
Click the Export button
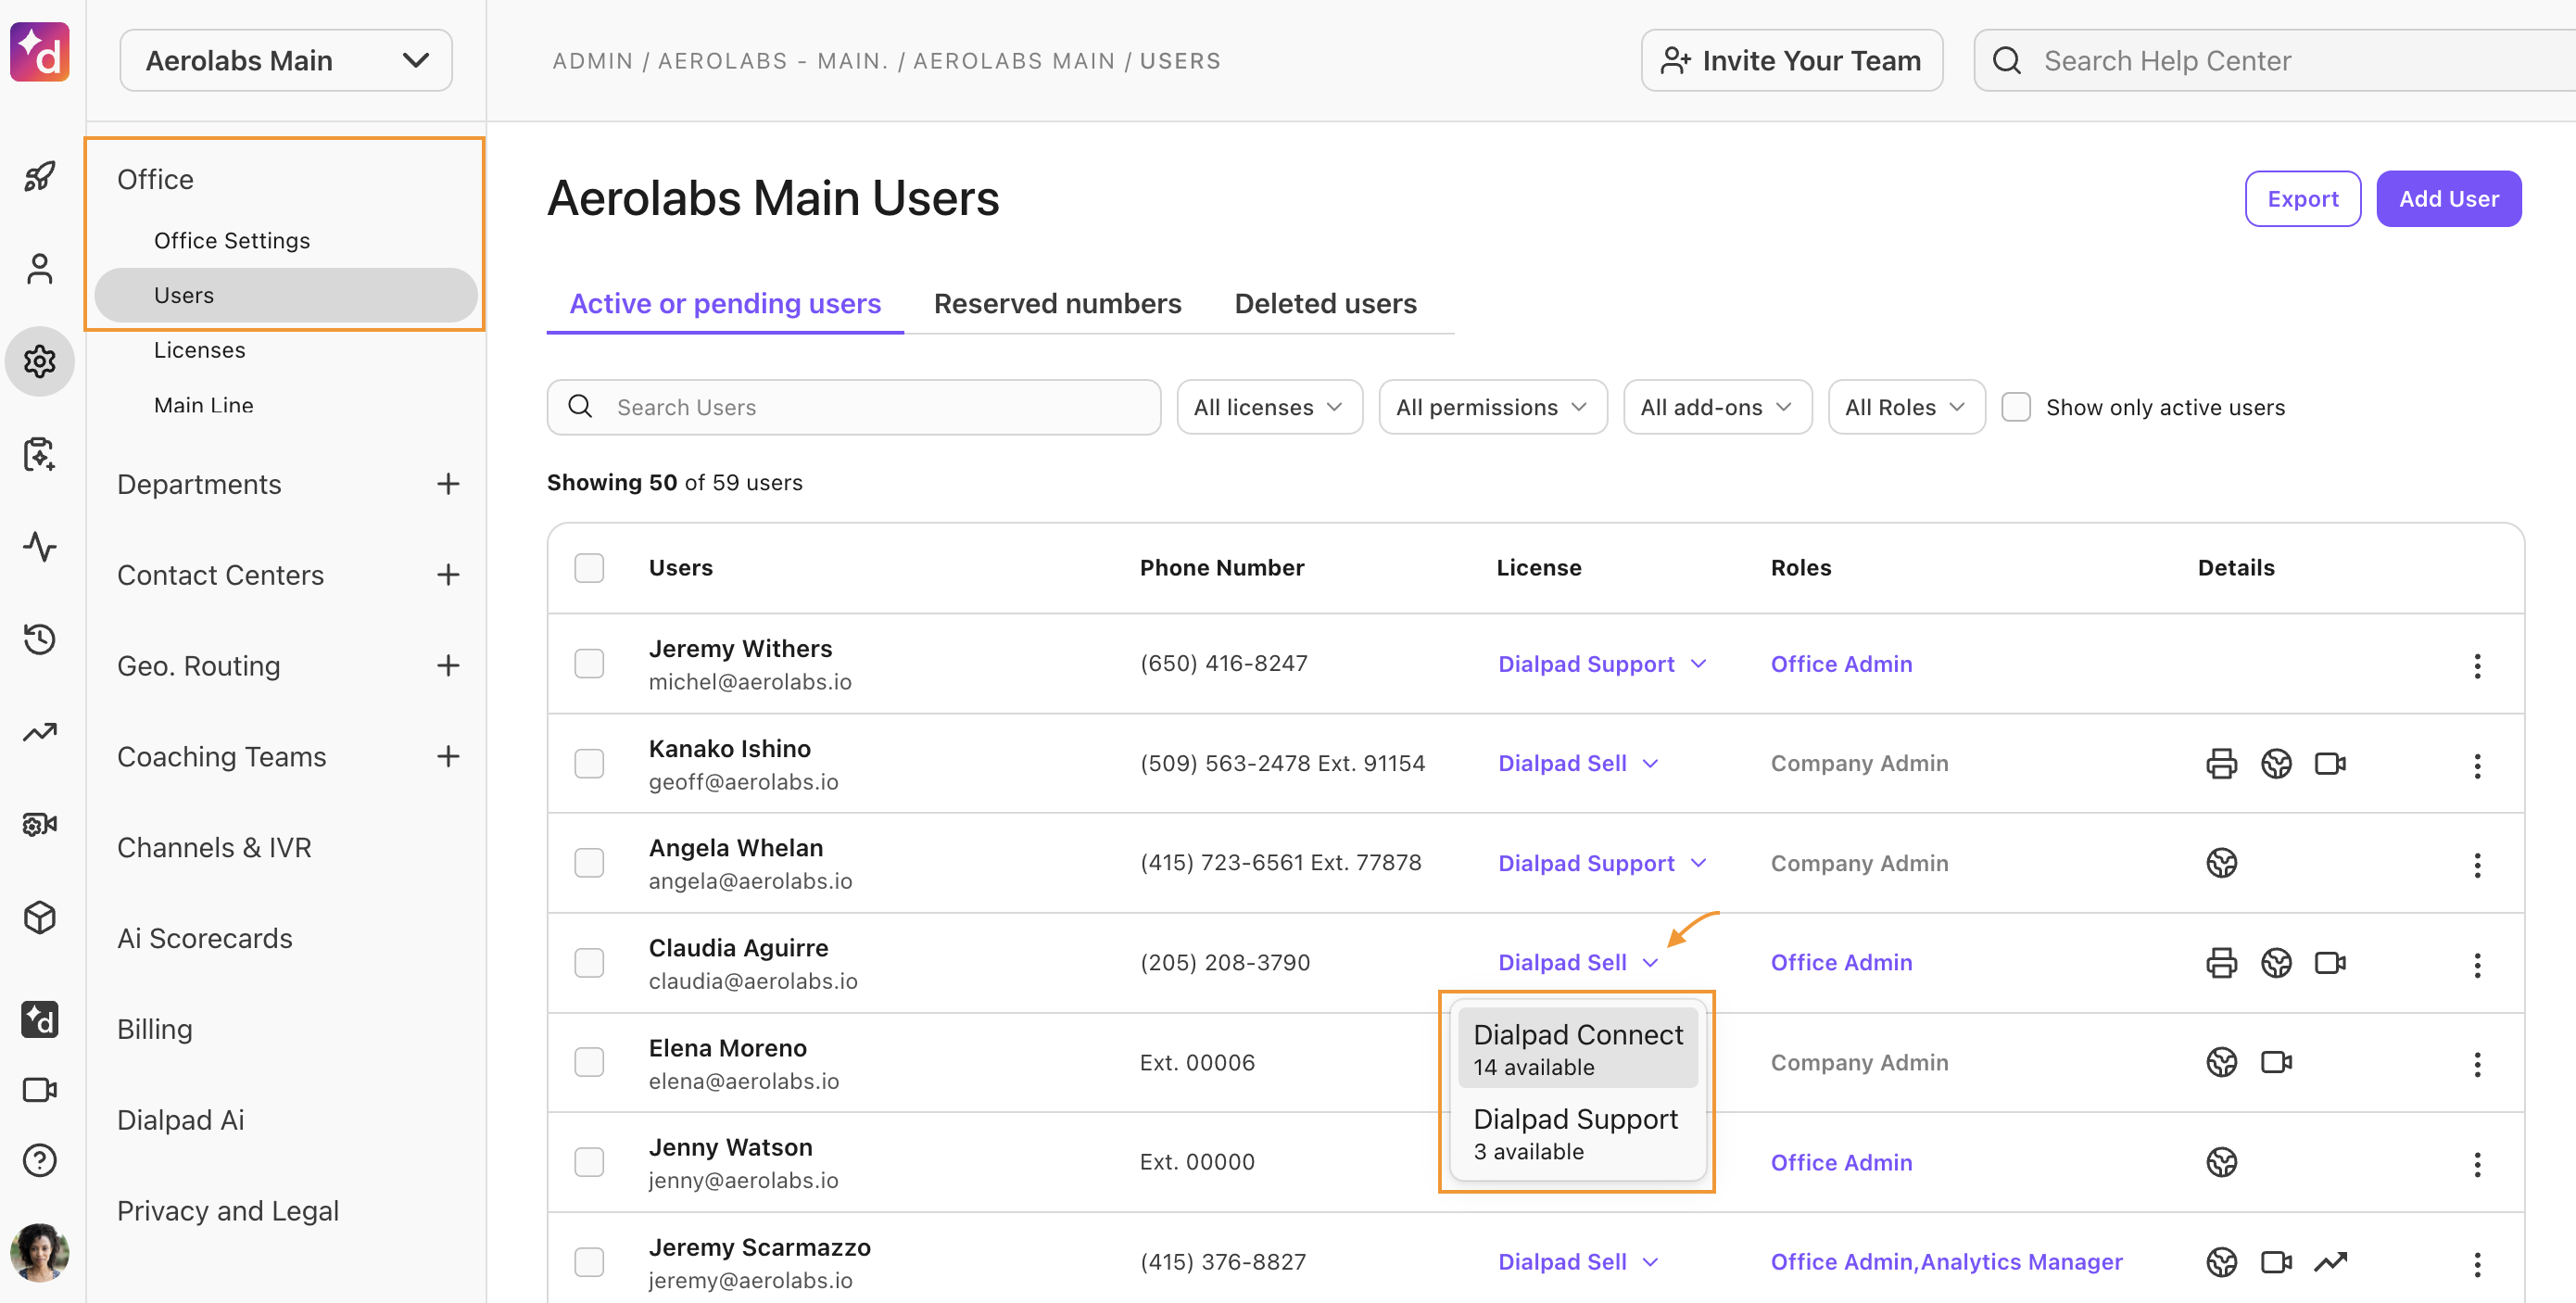point(2302,198)
